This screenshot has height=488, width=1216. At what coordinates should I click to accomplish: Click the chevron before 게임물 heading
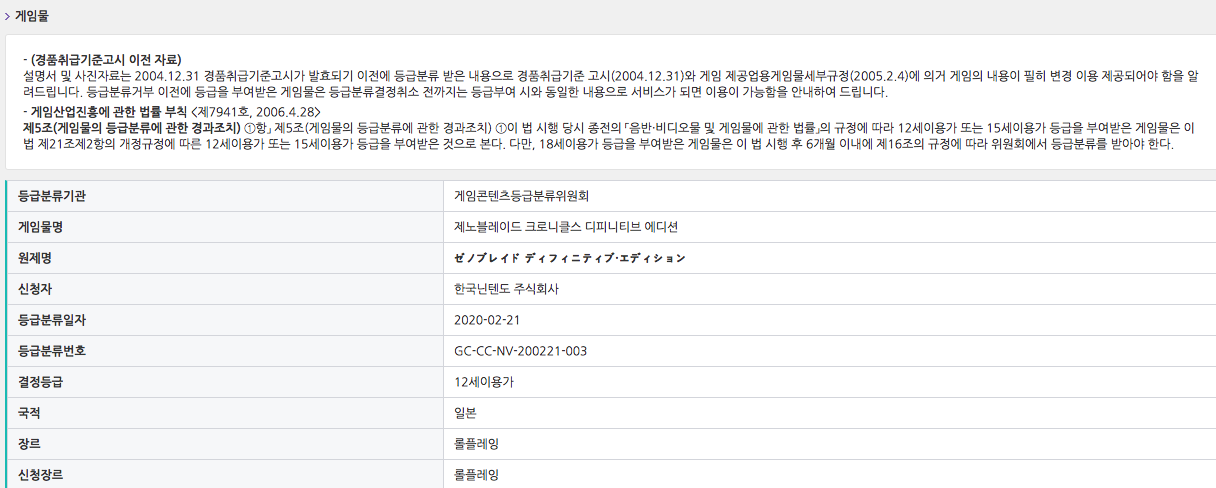(x=7, y=16)
